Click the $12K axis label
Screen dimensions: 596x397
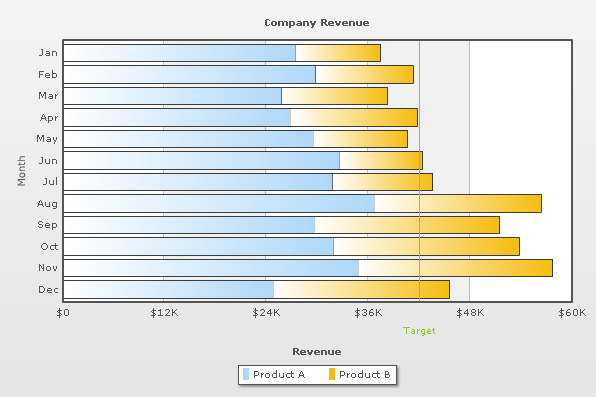[164, 313]
